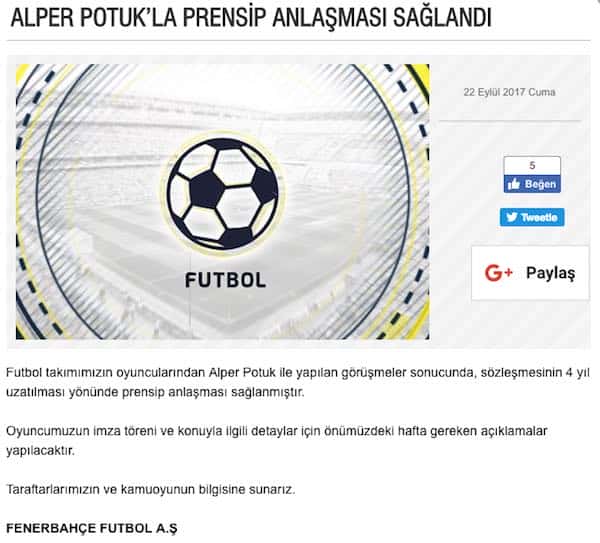The image size is (600, 543).
Task: Click the first paragraph mentioning Alper Potuk
Action: click(x=298, y=382)
